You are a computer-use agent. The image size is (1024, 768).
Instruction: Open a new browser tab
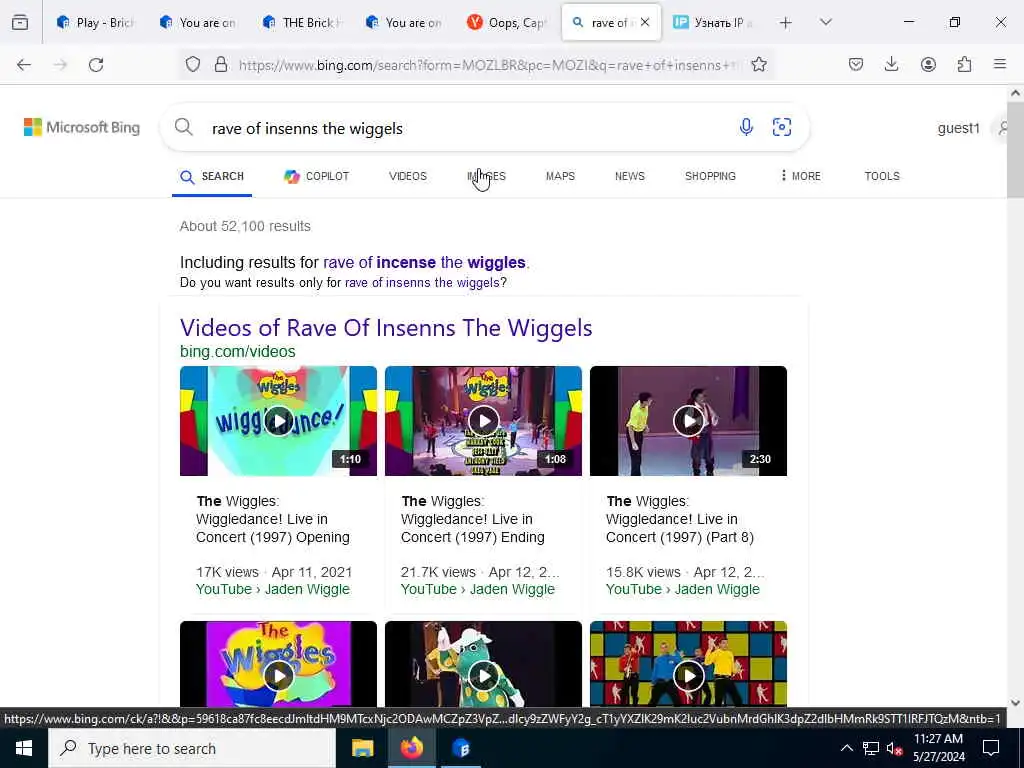786,23
